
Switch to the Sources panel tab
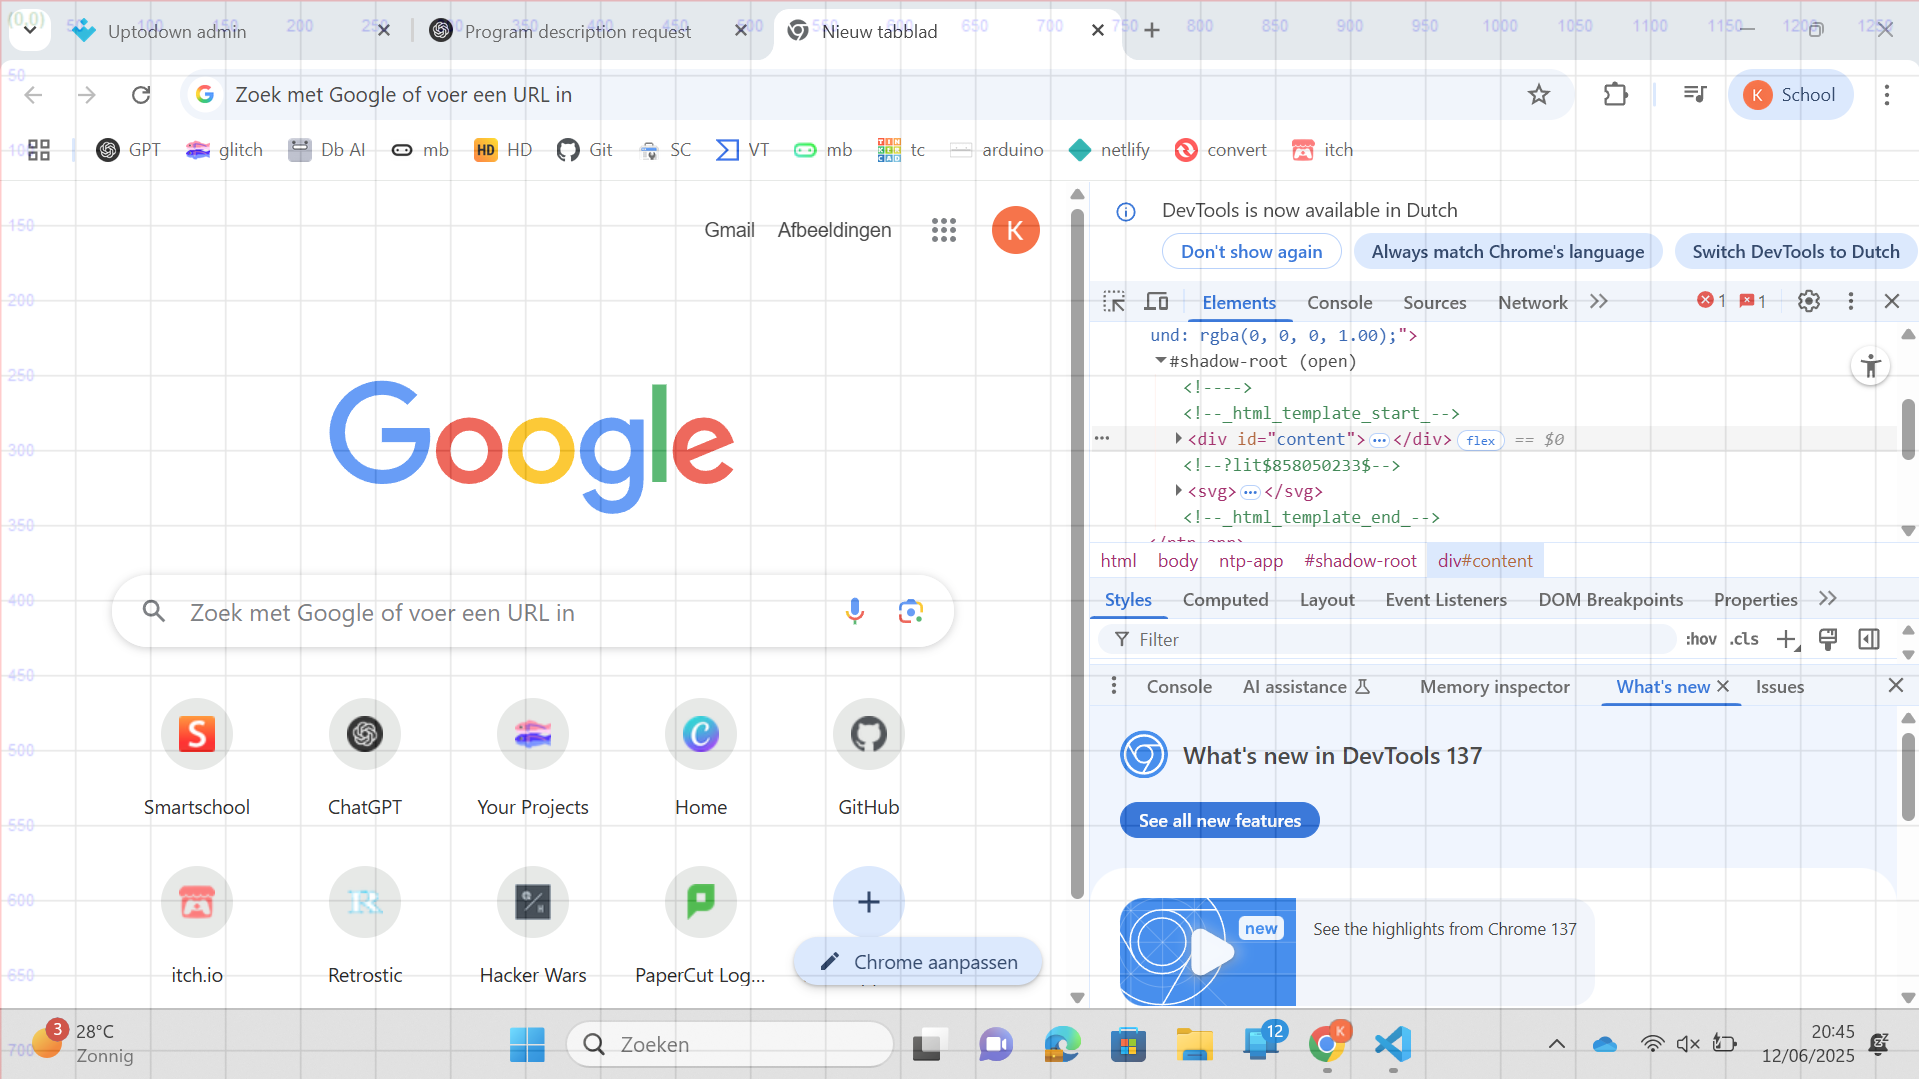pyautogui.click(x=1434, y=302)
